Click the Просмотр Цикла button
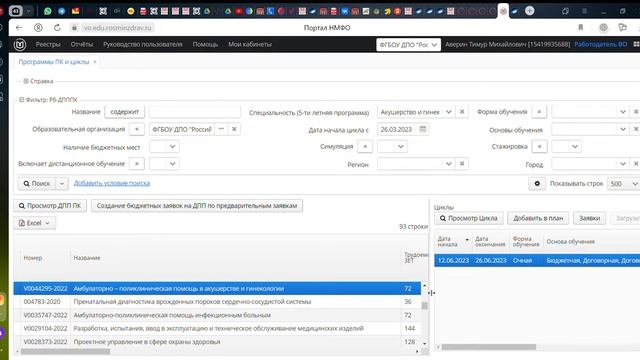The width and height of the screenshot is (640, 360). click(x=469, y=218)
